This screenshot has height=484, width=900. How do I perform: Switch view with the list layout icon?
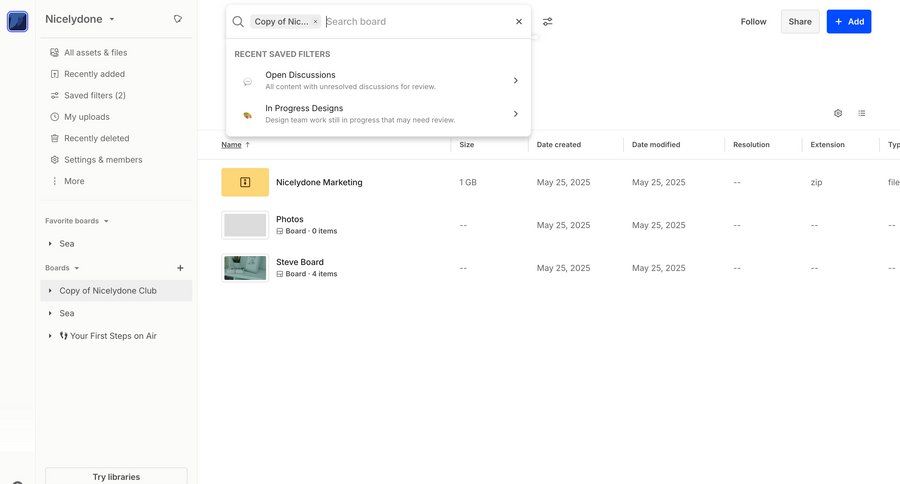[862, 113]
